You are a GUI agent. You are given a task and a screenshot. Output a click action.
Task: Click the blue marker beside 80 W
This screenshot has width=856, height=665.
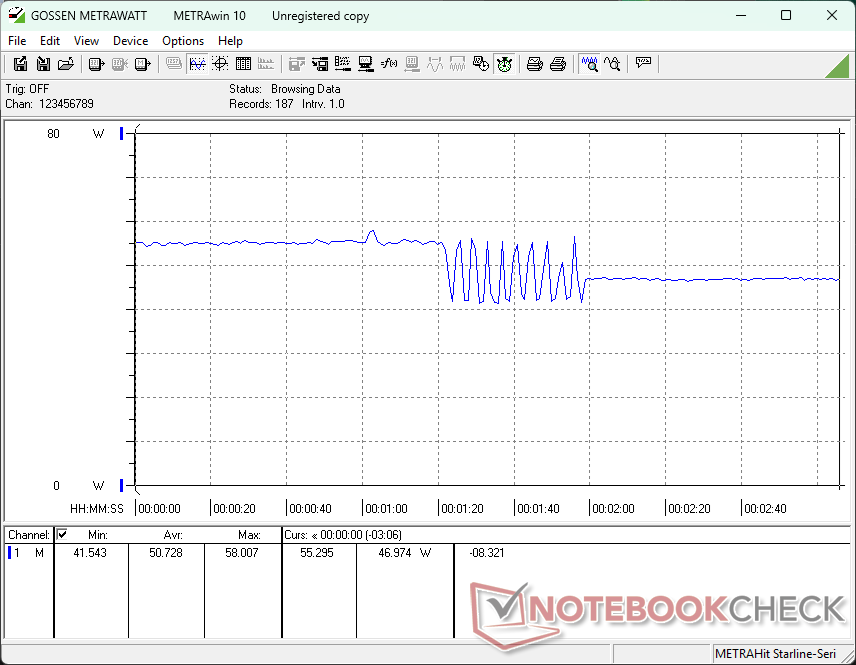pyautogui.click(x=121, y=134)
